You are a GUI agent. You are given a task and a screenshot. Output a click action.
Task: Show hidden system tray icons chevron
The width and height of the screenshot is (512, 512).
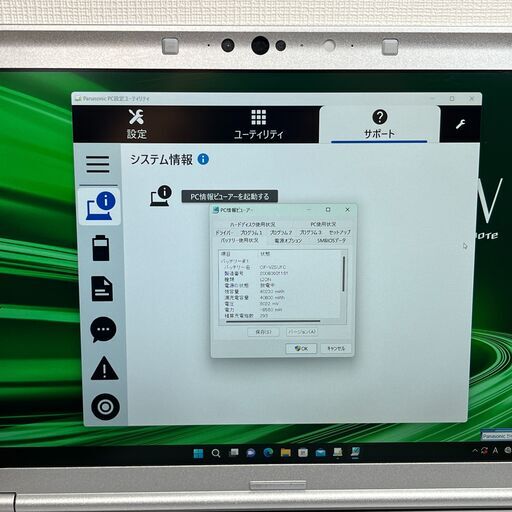coord(475,451)
